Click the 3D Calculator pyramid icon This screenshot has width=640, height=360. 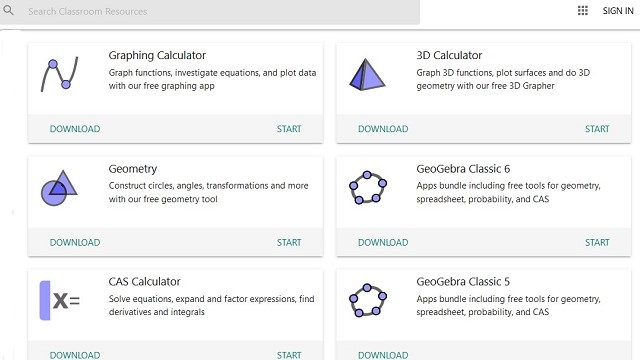(367, 74)
